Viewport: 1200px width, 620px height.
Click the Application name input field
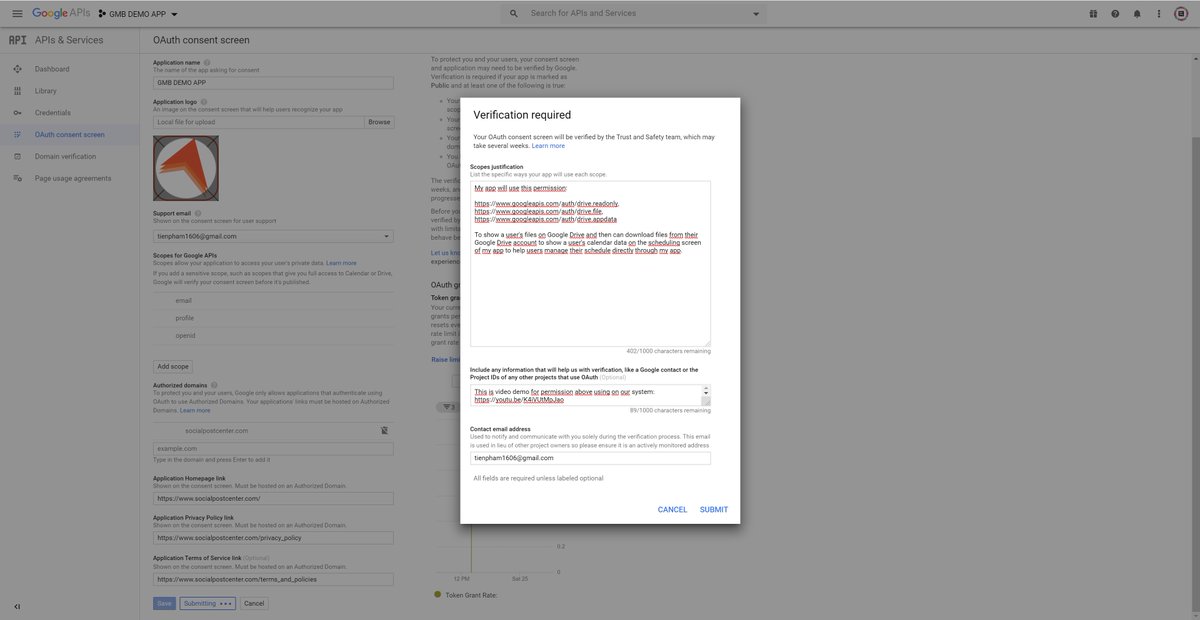click(273, 83)
